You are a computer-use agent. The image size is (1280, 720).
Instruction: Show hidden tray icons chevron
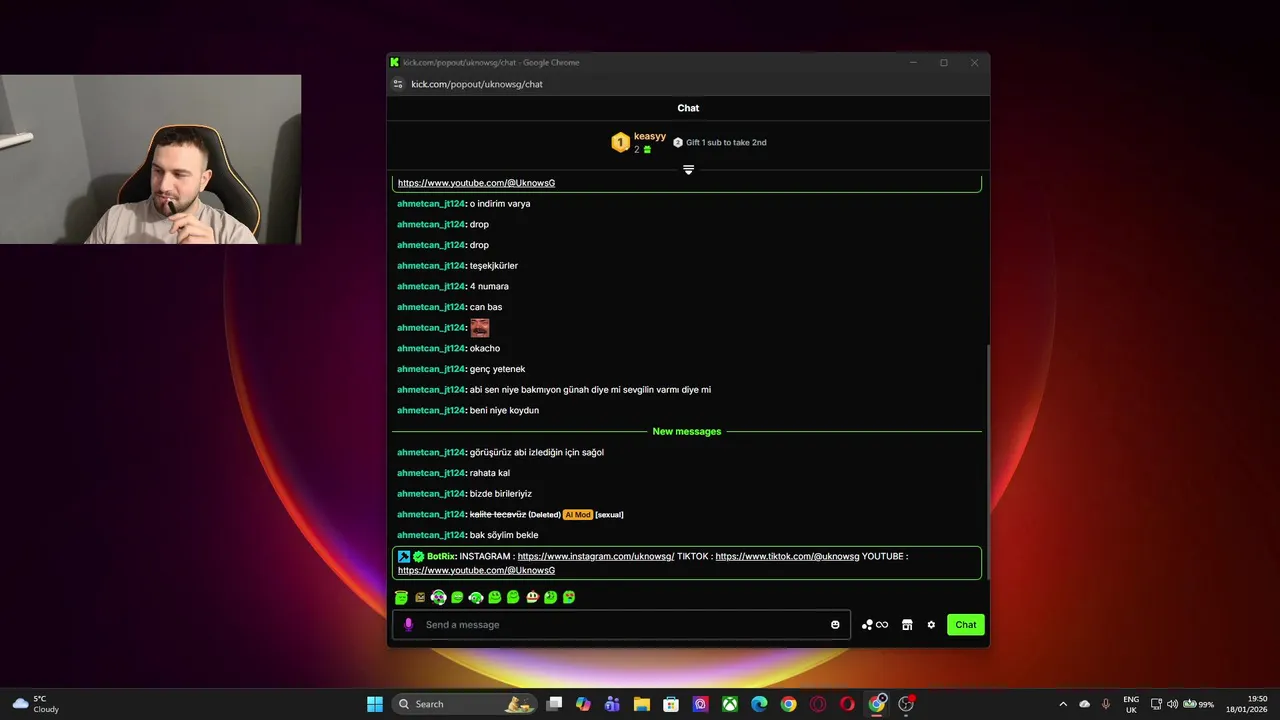tap(1063, 704)
